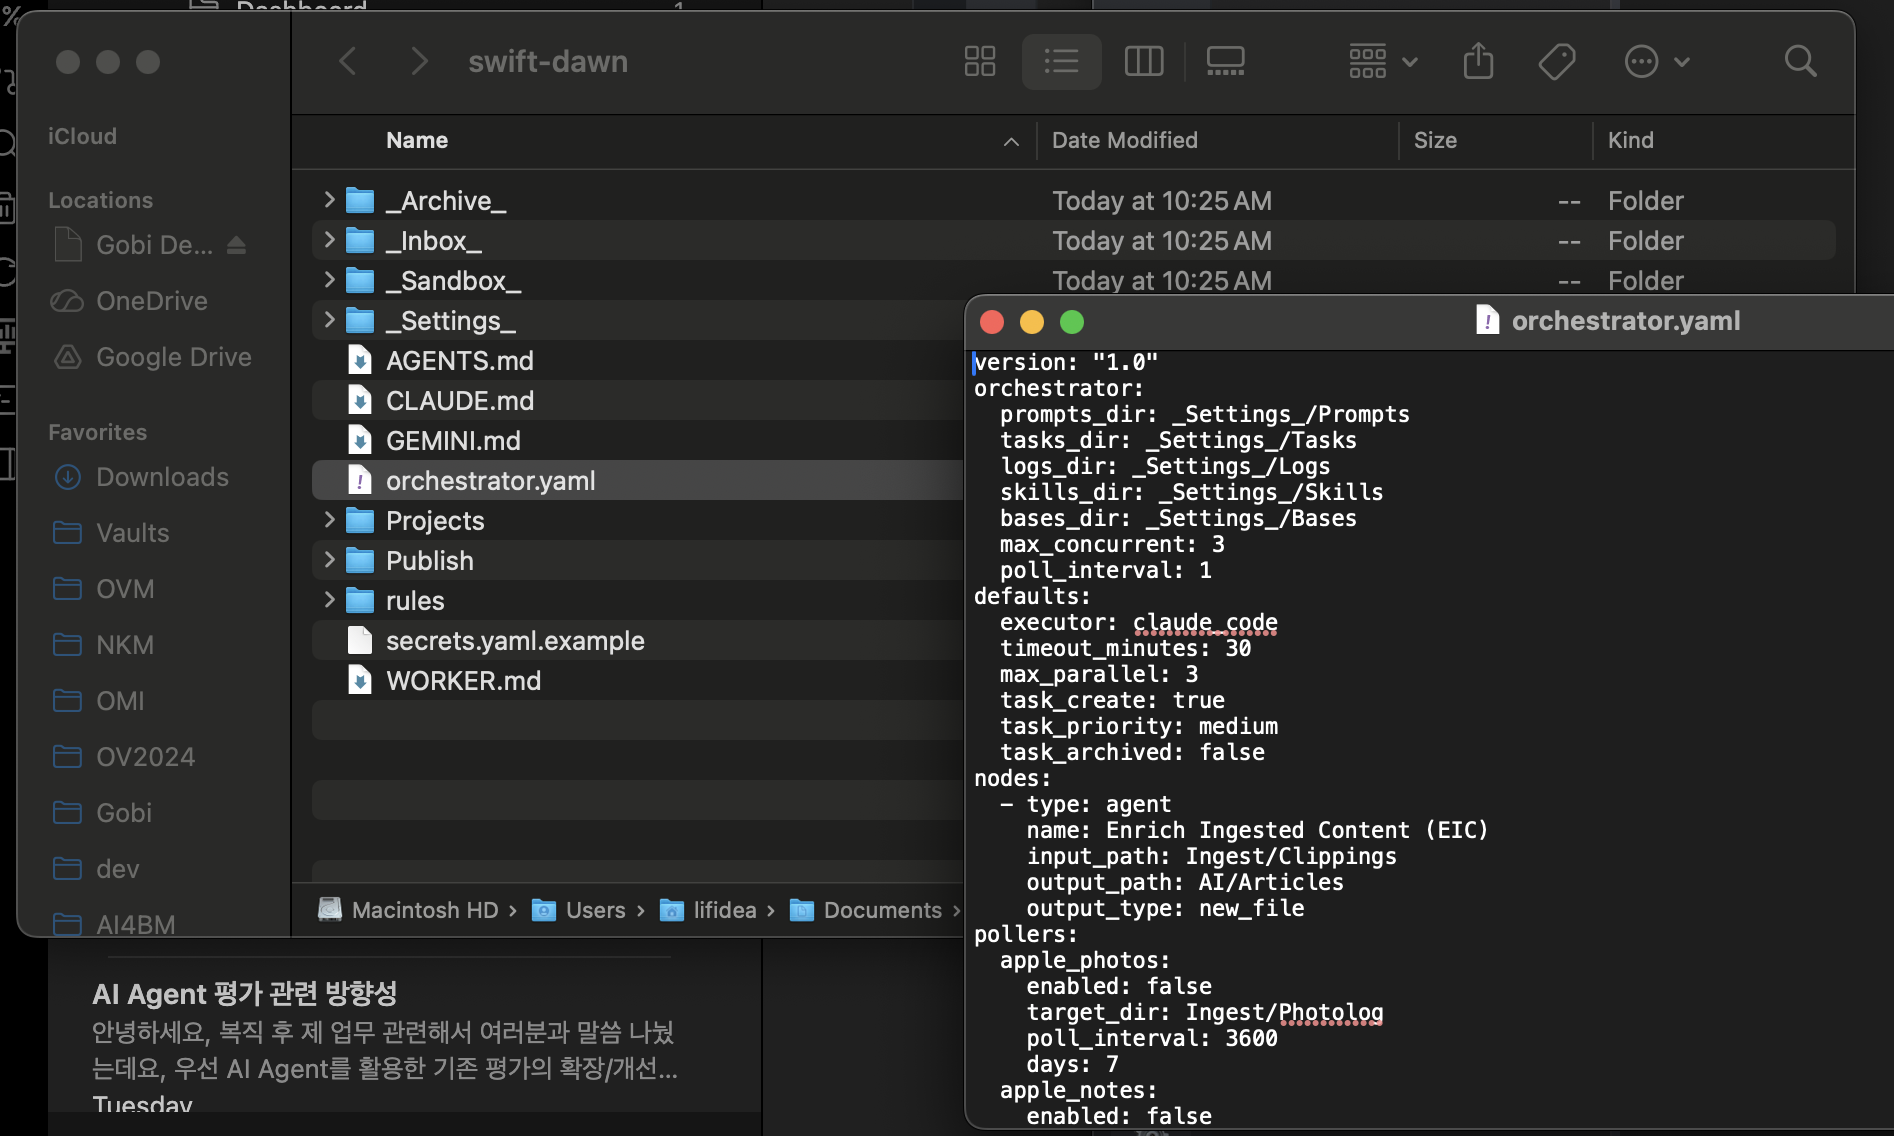Toggle sort order on the Name column
Image resolution: width=1894 pixels, height=1136 pixels.
416,140
